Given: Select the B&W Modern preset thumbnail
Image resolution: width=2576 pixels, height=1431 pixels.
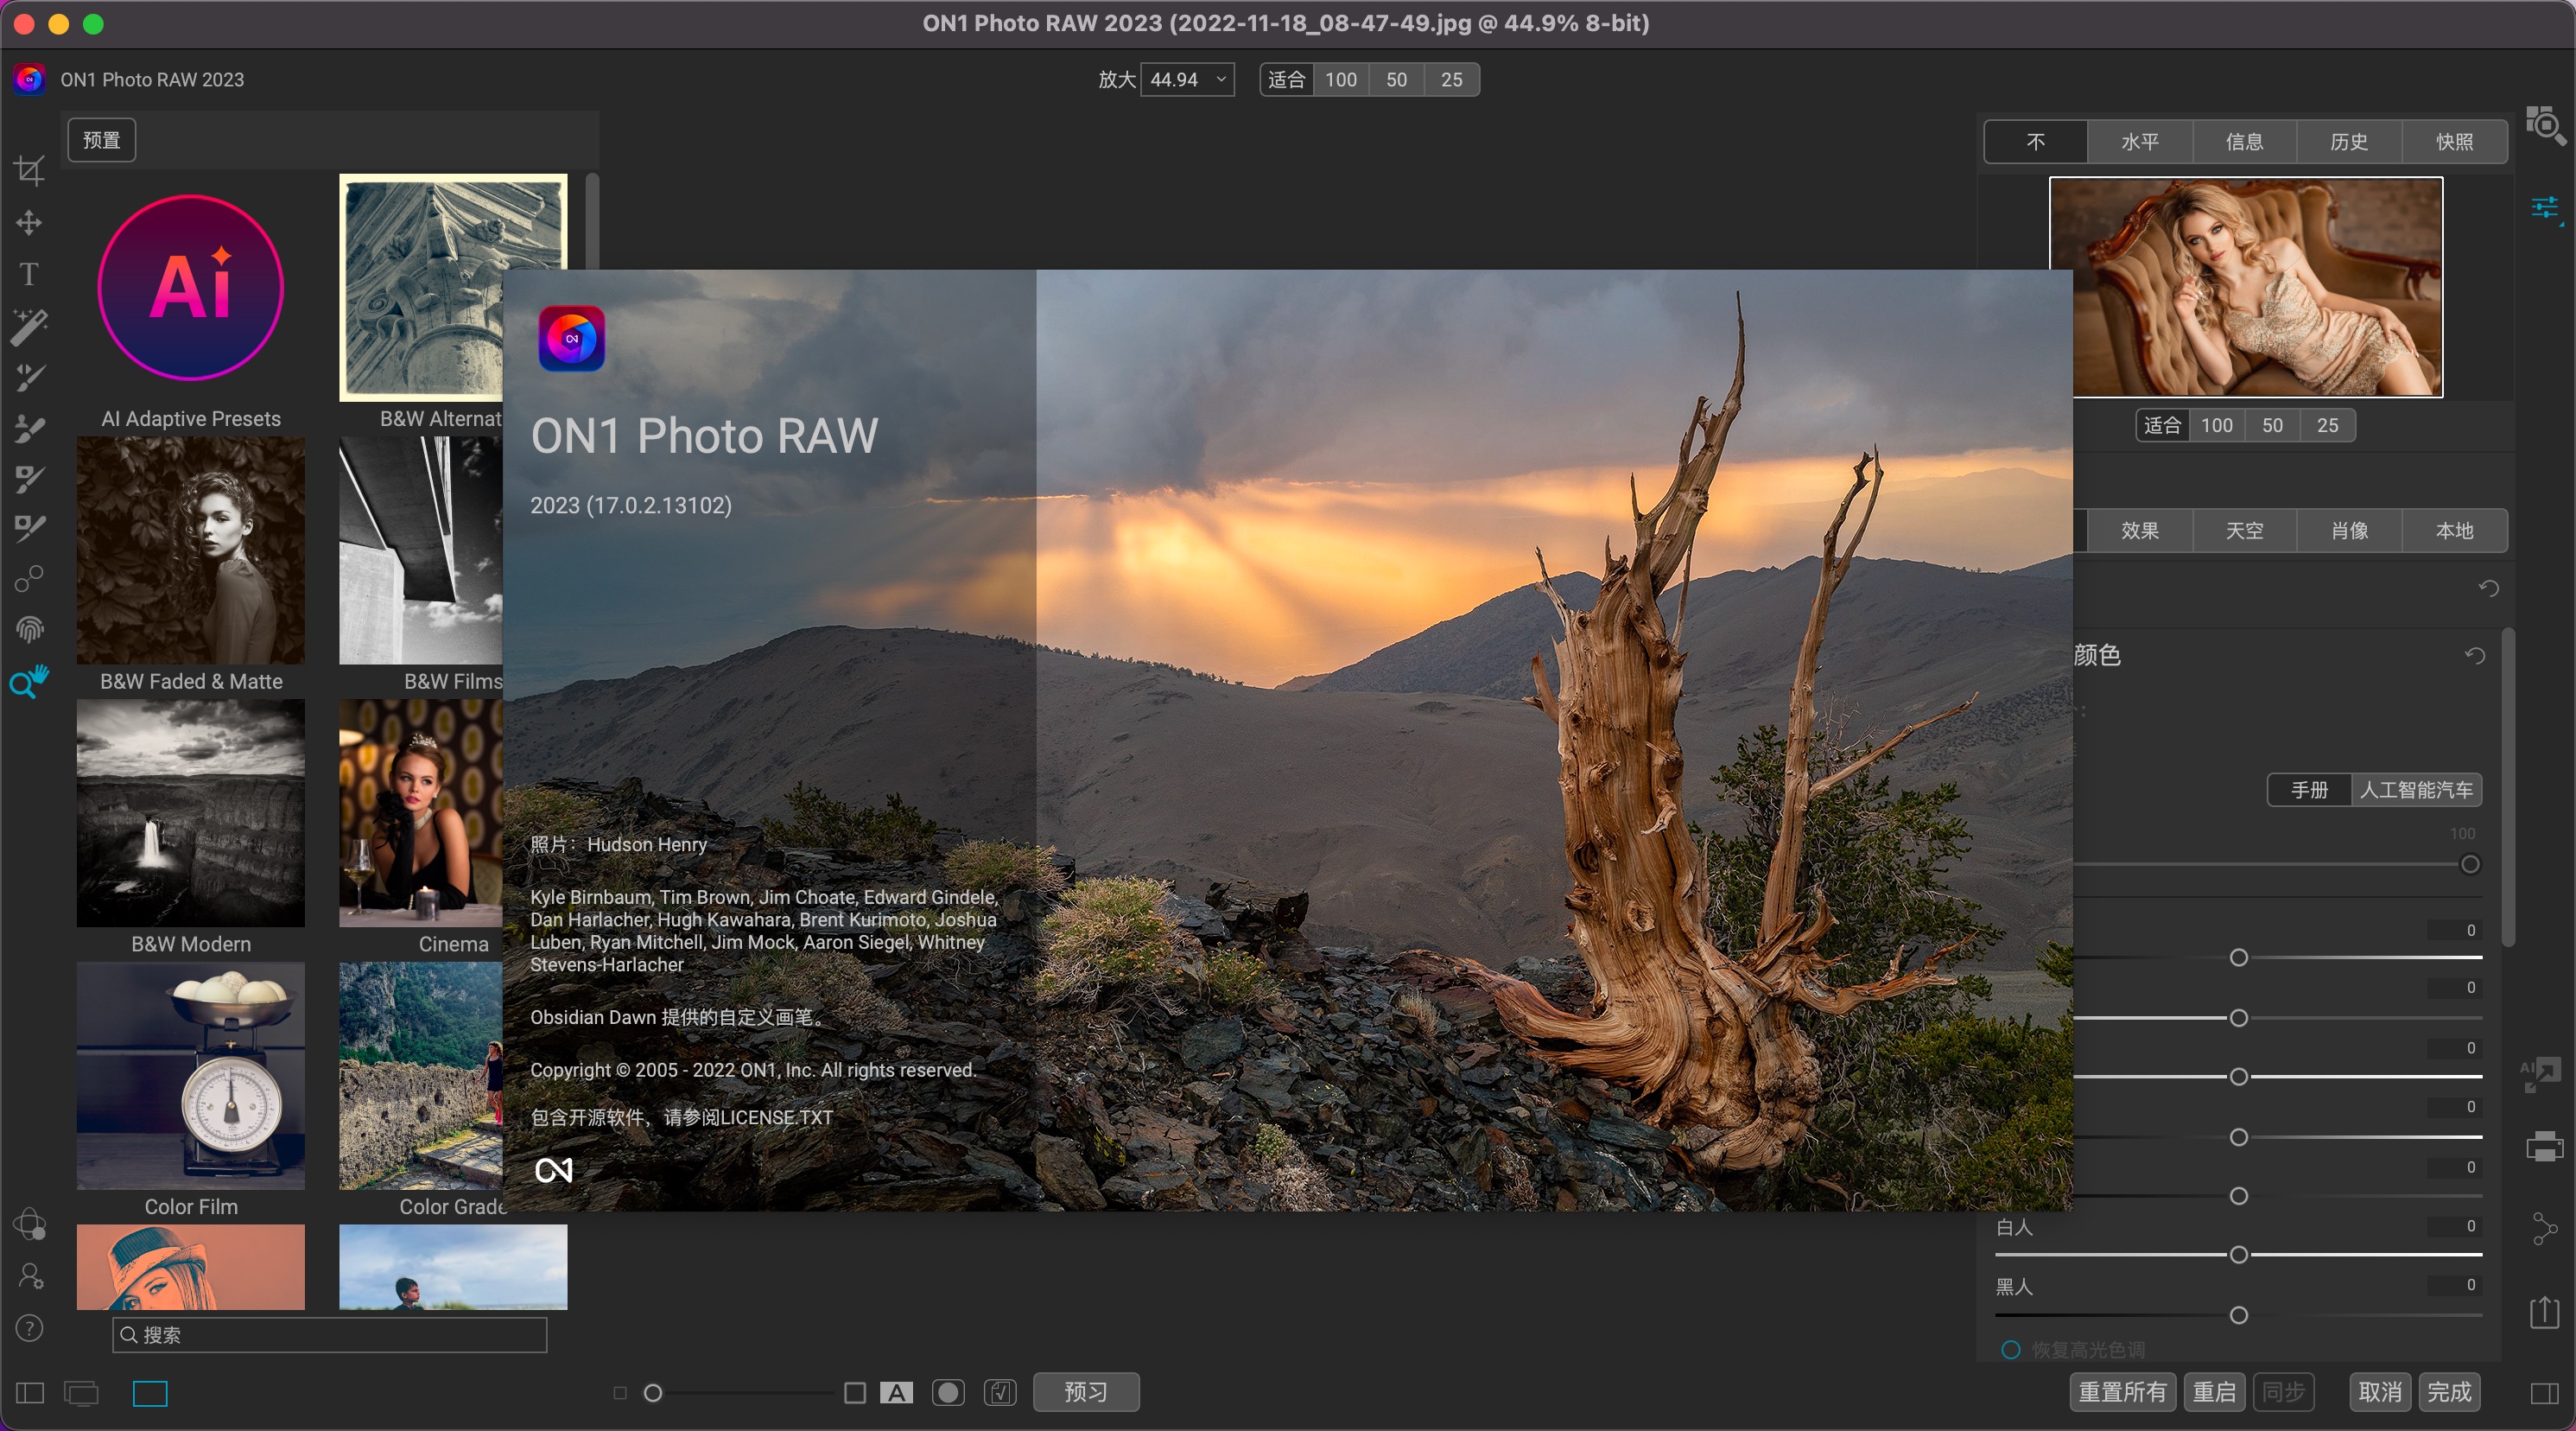Looking at the screenshot, I should click(190, 813).
